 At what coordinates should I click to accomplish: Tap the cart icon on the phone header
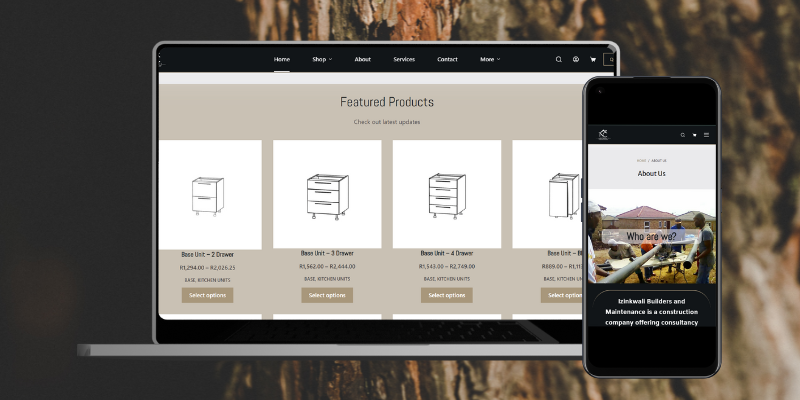pos(694,135)
